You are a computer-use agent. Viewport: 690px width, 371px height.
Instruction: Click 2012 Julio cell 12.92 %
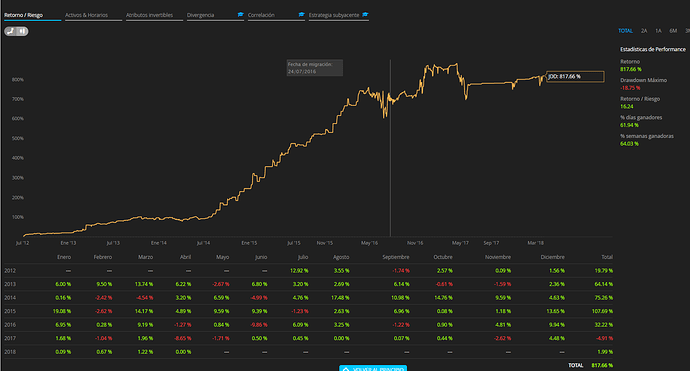point(299,271)
